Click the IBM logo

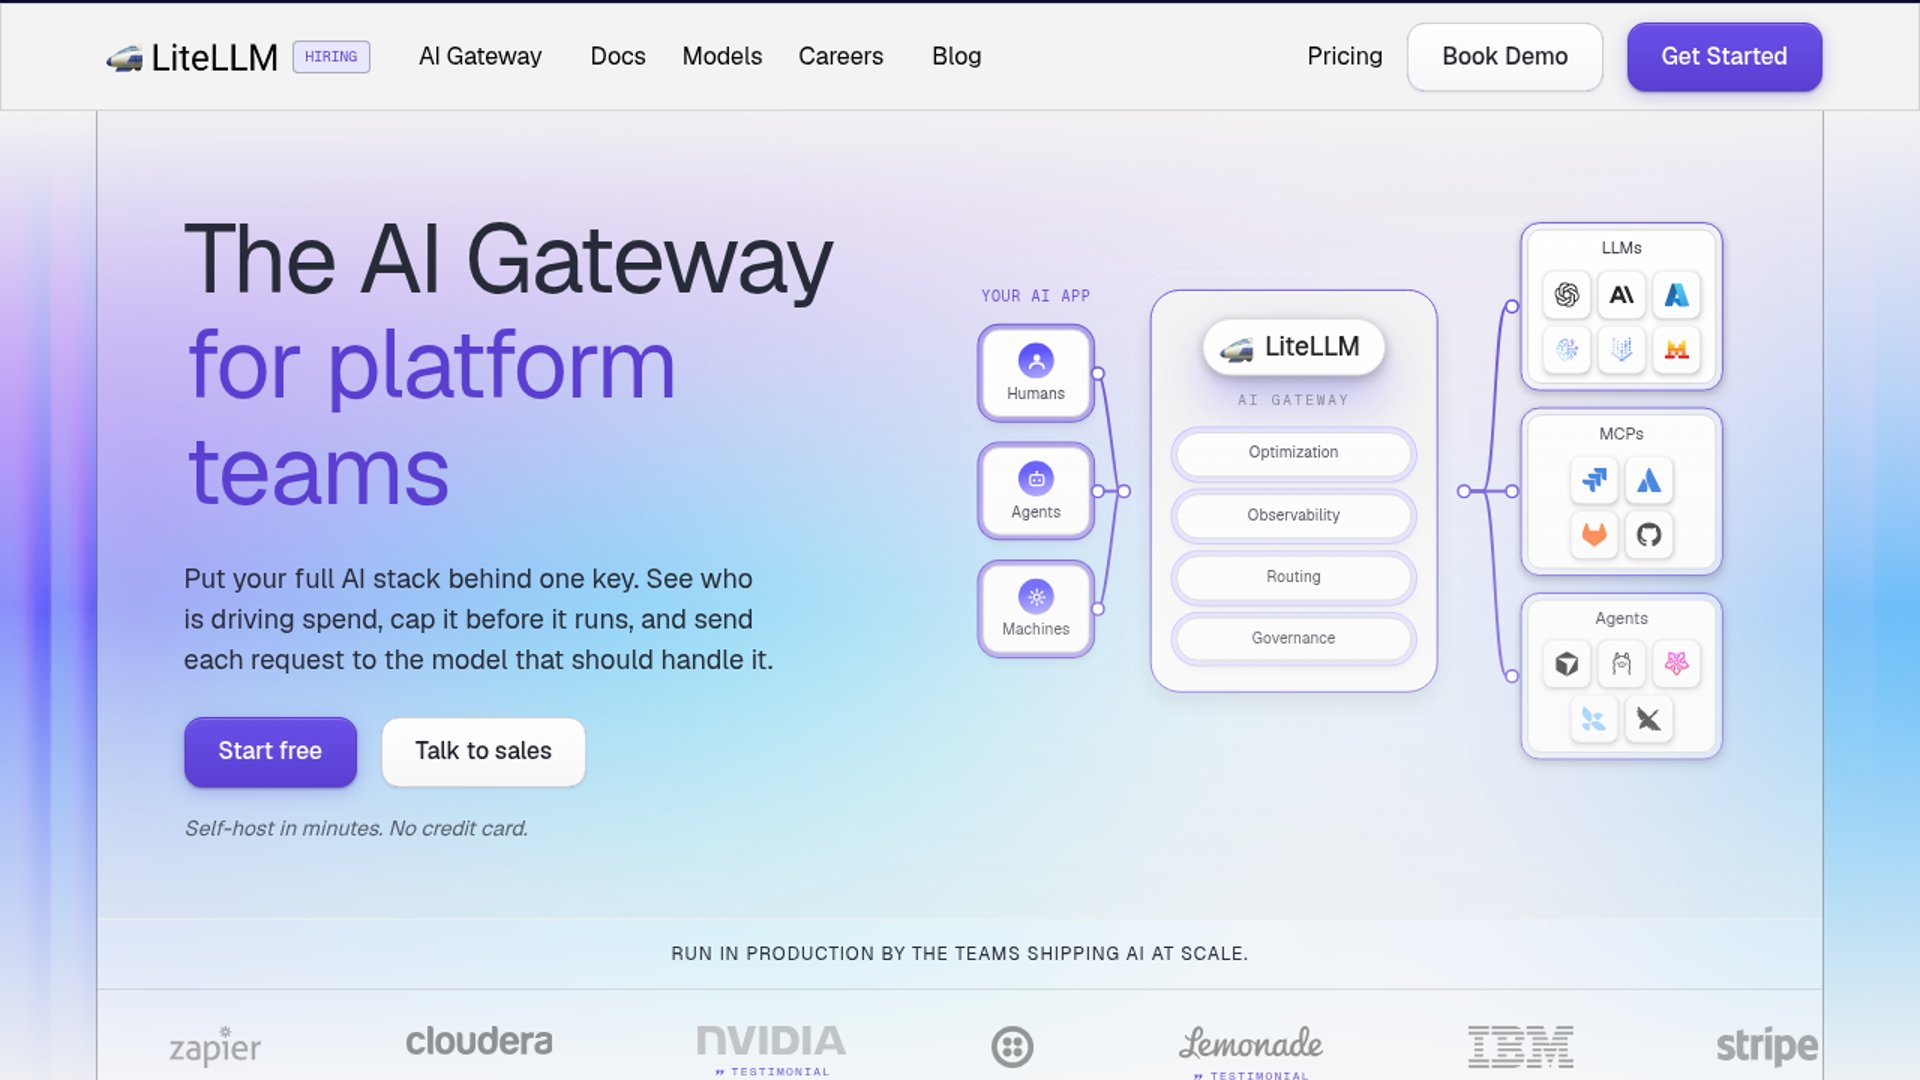pyautogui.click(x=1521, y=1046)
